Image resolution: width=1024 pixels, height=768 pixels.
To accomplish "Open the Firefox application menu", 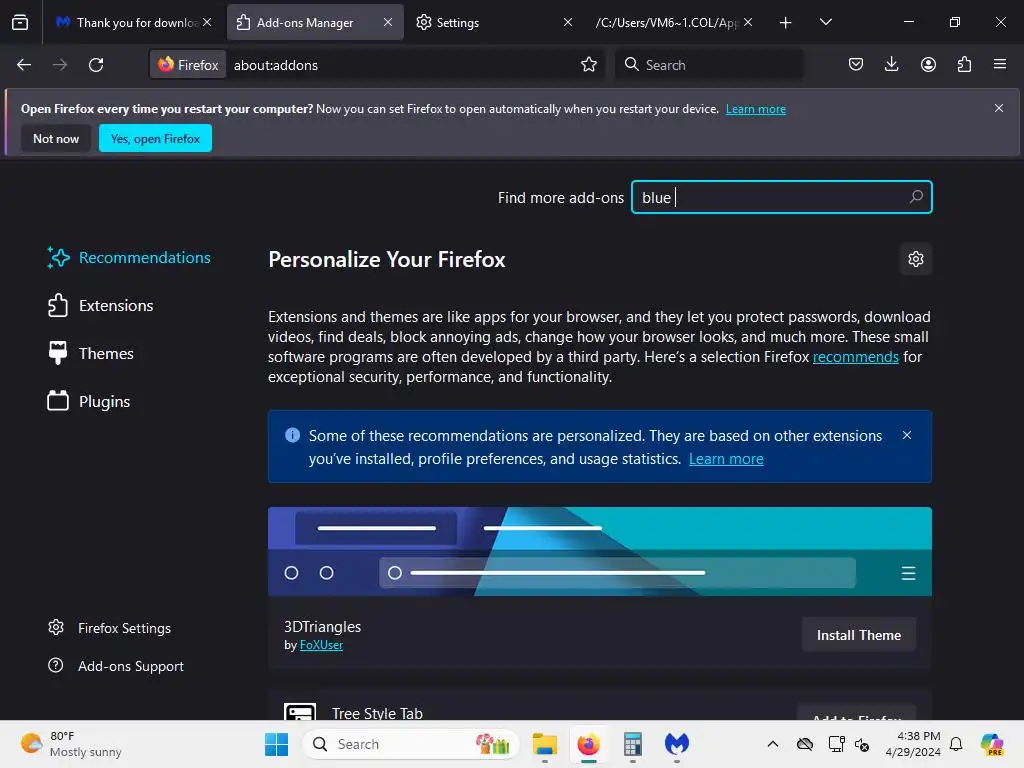I will [1000, 64].
